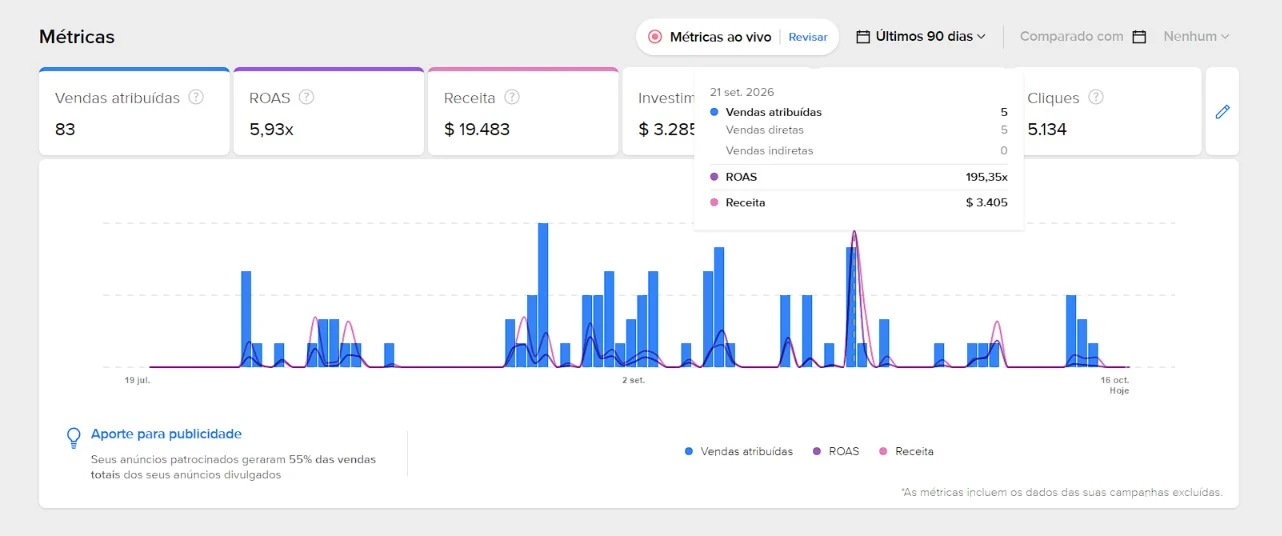Click calendar icon beside Comparado com

[x=1139, y=36]
